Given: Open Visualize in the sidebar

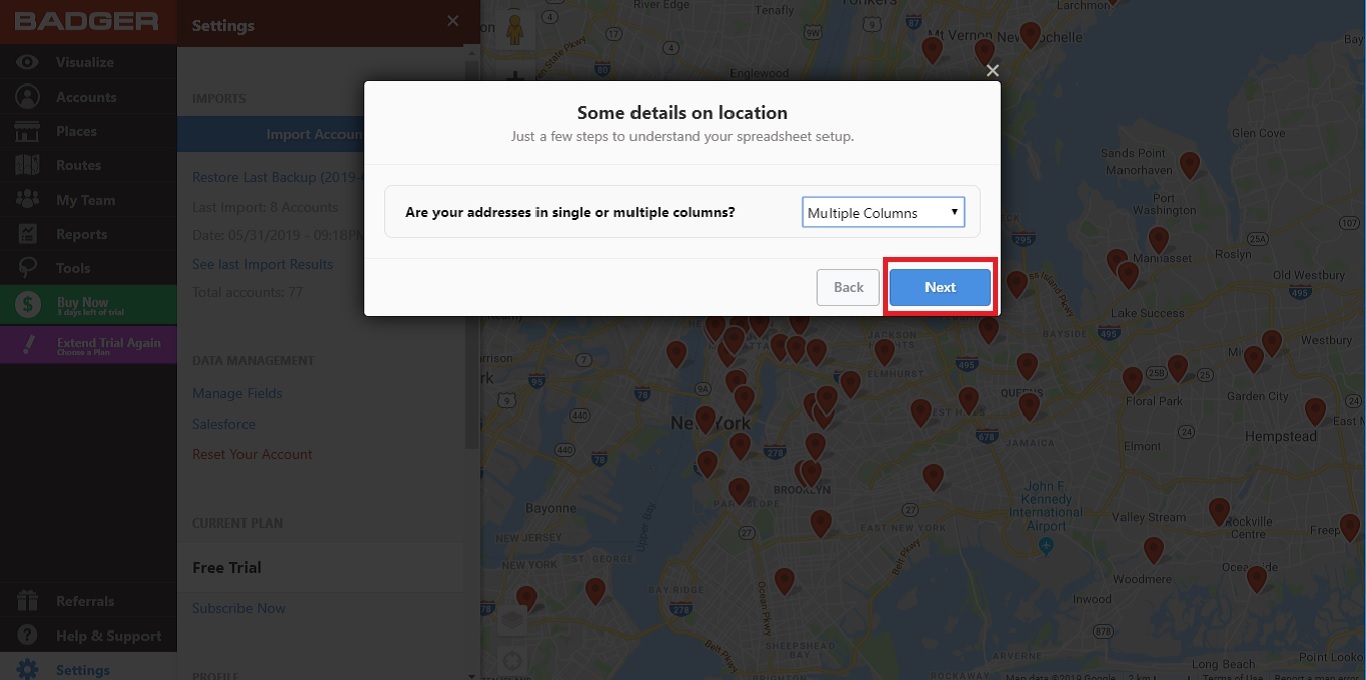Looking at the screenshot, I should point(85,62).
